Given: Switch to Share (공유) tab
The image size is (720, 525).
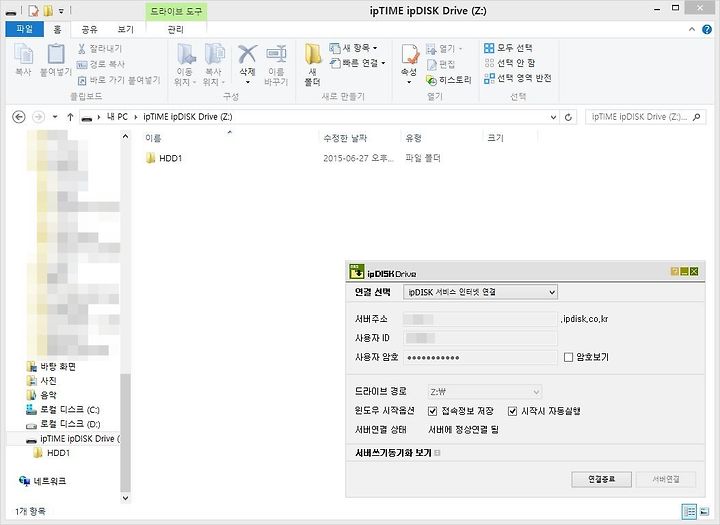Looking at the screenshot, I should [90, 29].
